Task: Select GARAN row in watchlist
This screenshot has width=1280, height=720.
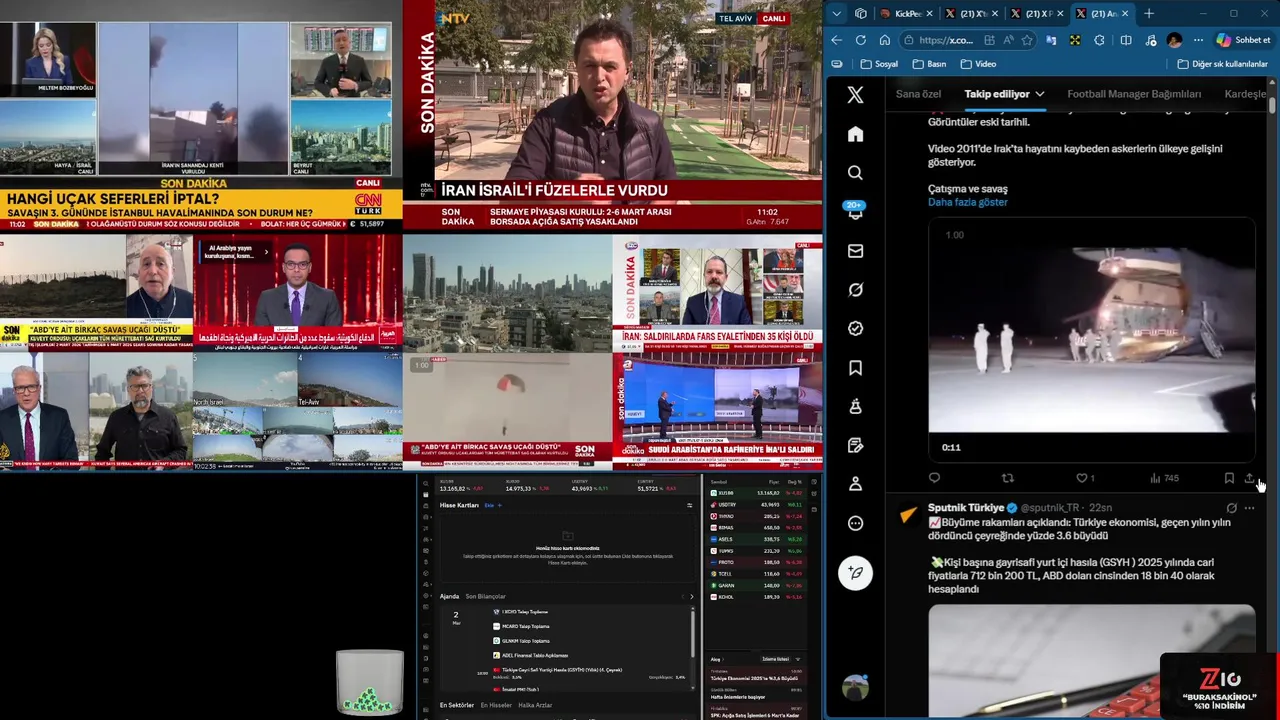Action: pyautogui.click(x=757, y=585)
